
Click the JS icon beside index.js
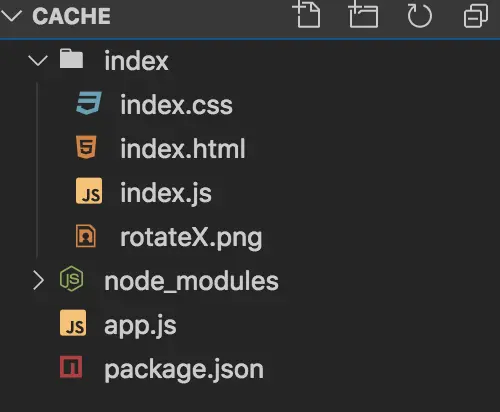coord(89,191)
